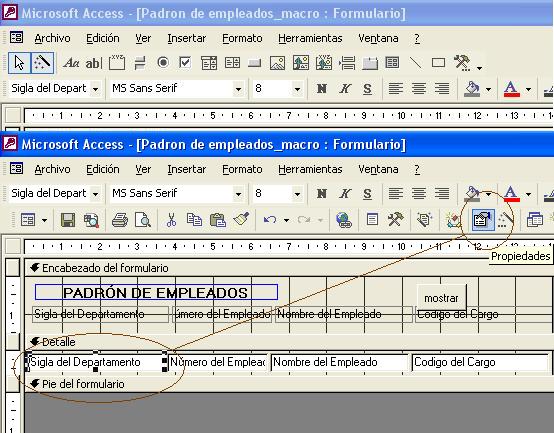Image resolution: width=554 pixels, height=433 pixels.
Task: Select the Option Button (radio) tool
Action: pos(163,63)
